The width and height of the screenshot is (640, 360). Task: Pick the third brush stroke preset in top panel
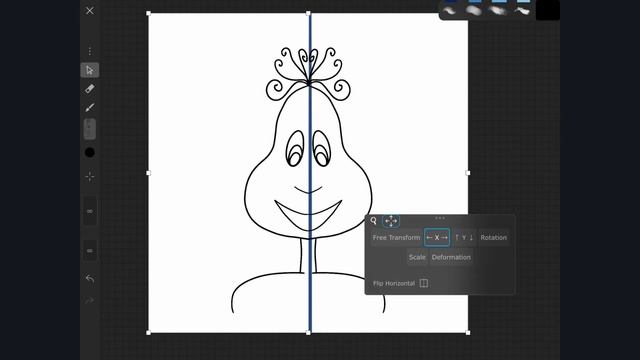tap(498, 11)
